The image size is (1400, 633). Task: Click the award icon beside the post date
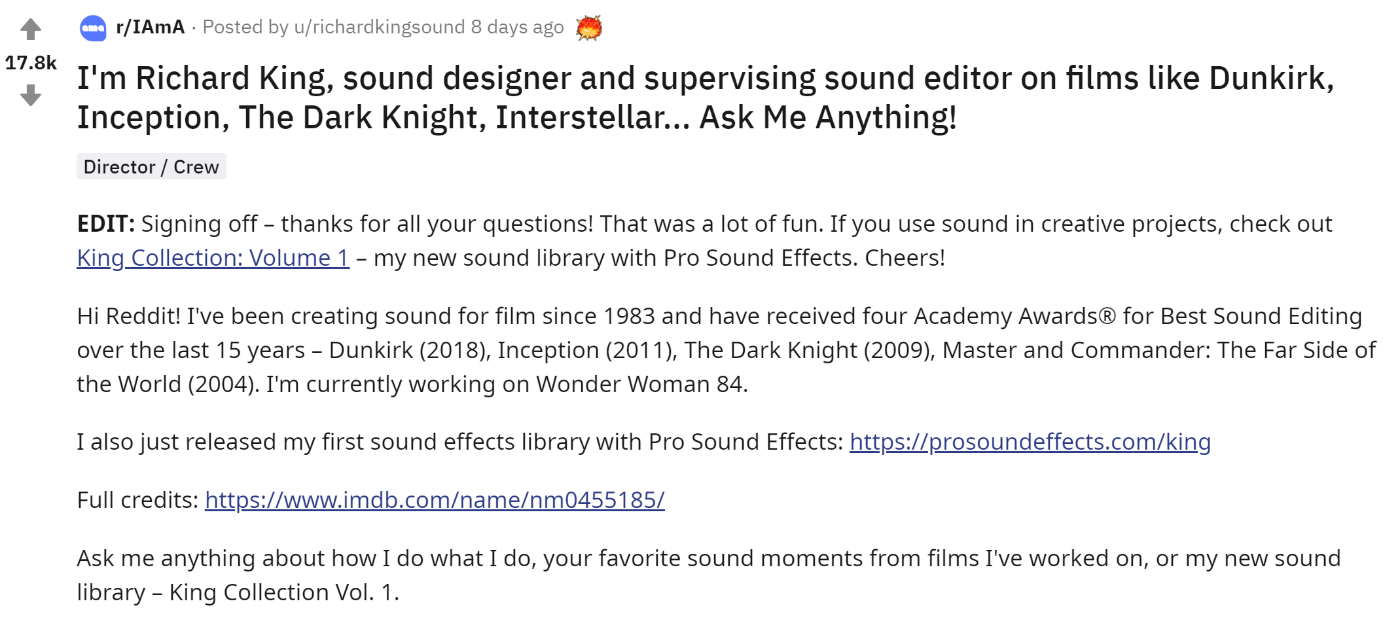coord(589,28)
